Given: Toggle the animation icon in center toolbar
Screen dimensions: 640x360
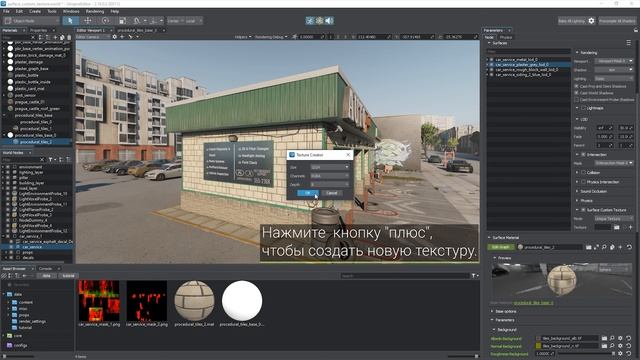Looking at the screenshot, I should coord(310,20).
